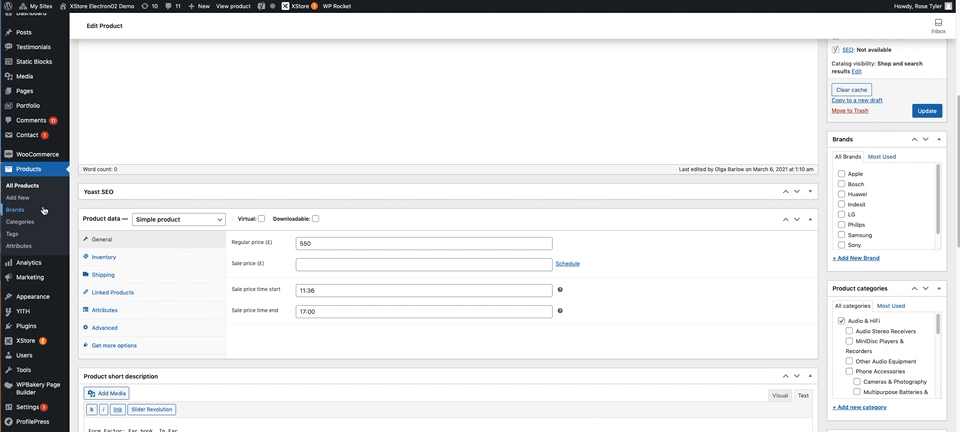This screenshot has height=432, width=960.
Task: Open Posts in sidebar
Action: point(24,32)
